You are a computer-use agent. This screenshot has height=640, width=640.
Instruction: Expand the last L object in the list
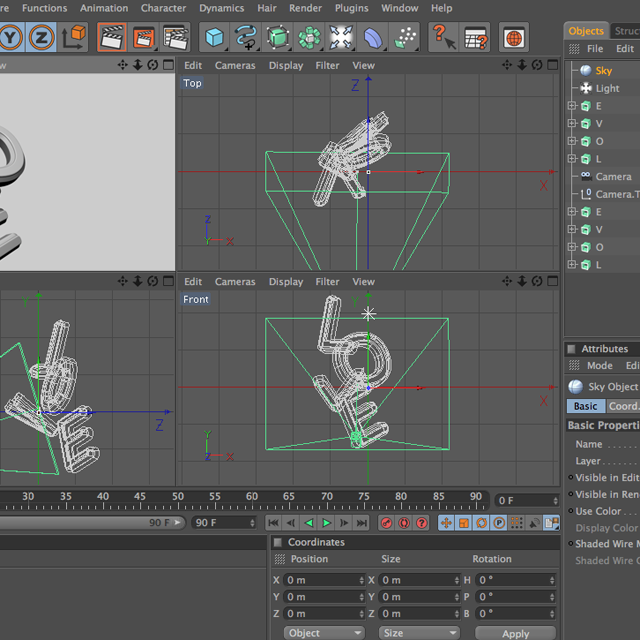(572, 264)
